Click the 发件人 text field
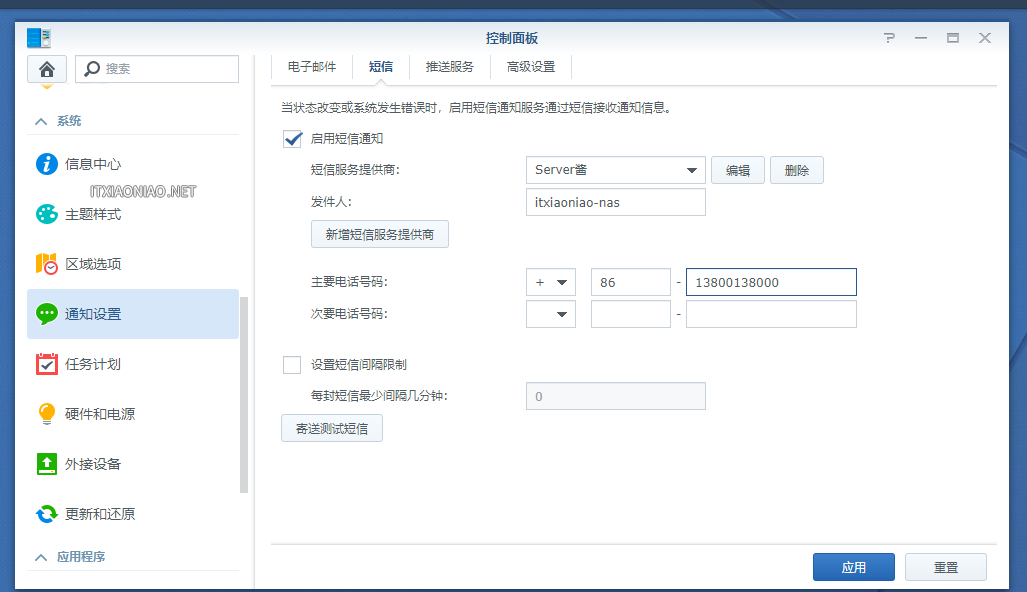 615,202
